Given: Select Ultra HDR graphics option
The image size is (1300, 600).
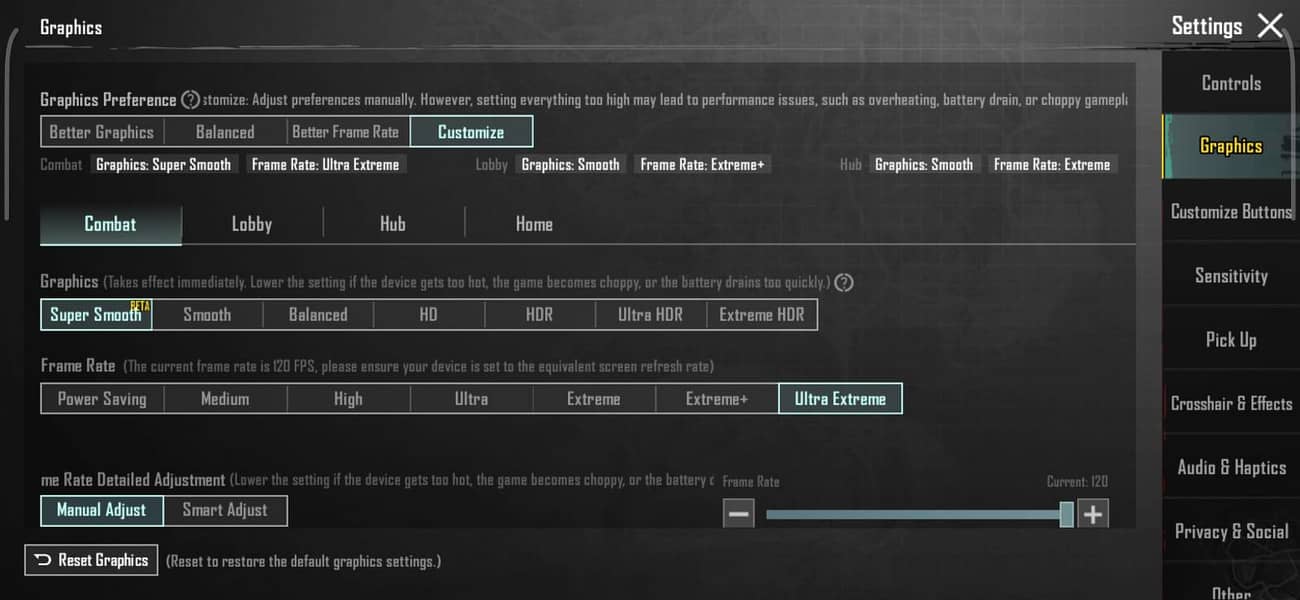Looking at the screenshot, I should pyautogui.click(x=650, y=315).
